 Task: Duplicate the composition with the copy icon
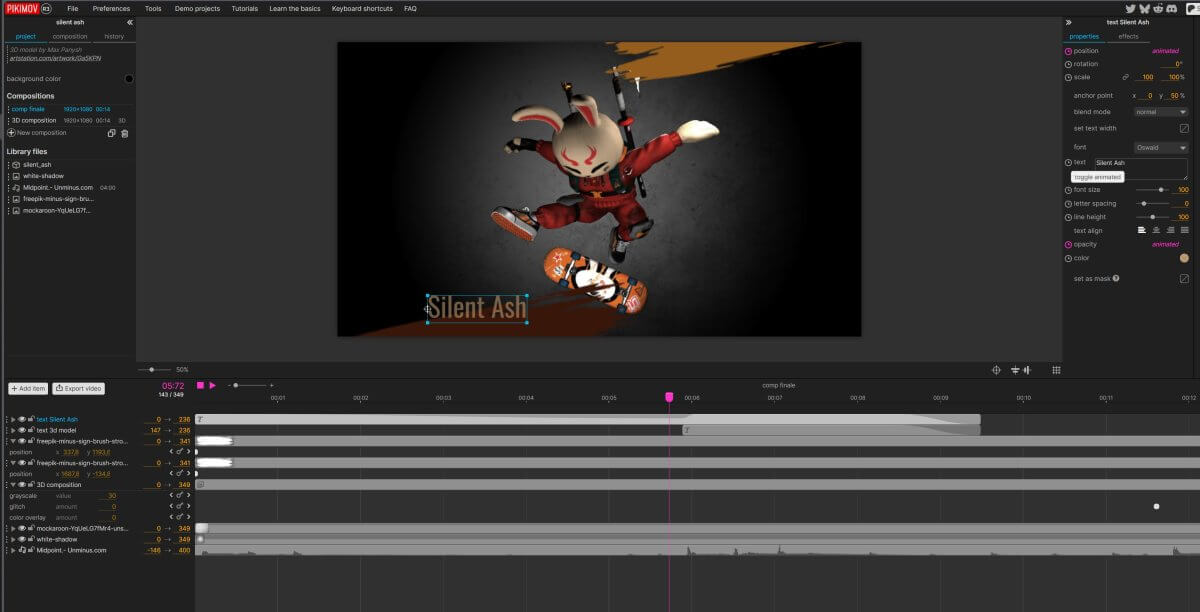click(x=111, y=132)
